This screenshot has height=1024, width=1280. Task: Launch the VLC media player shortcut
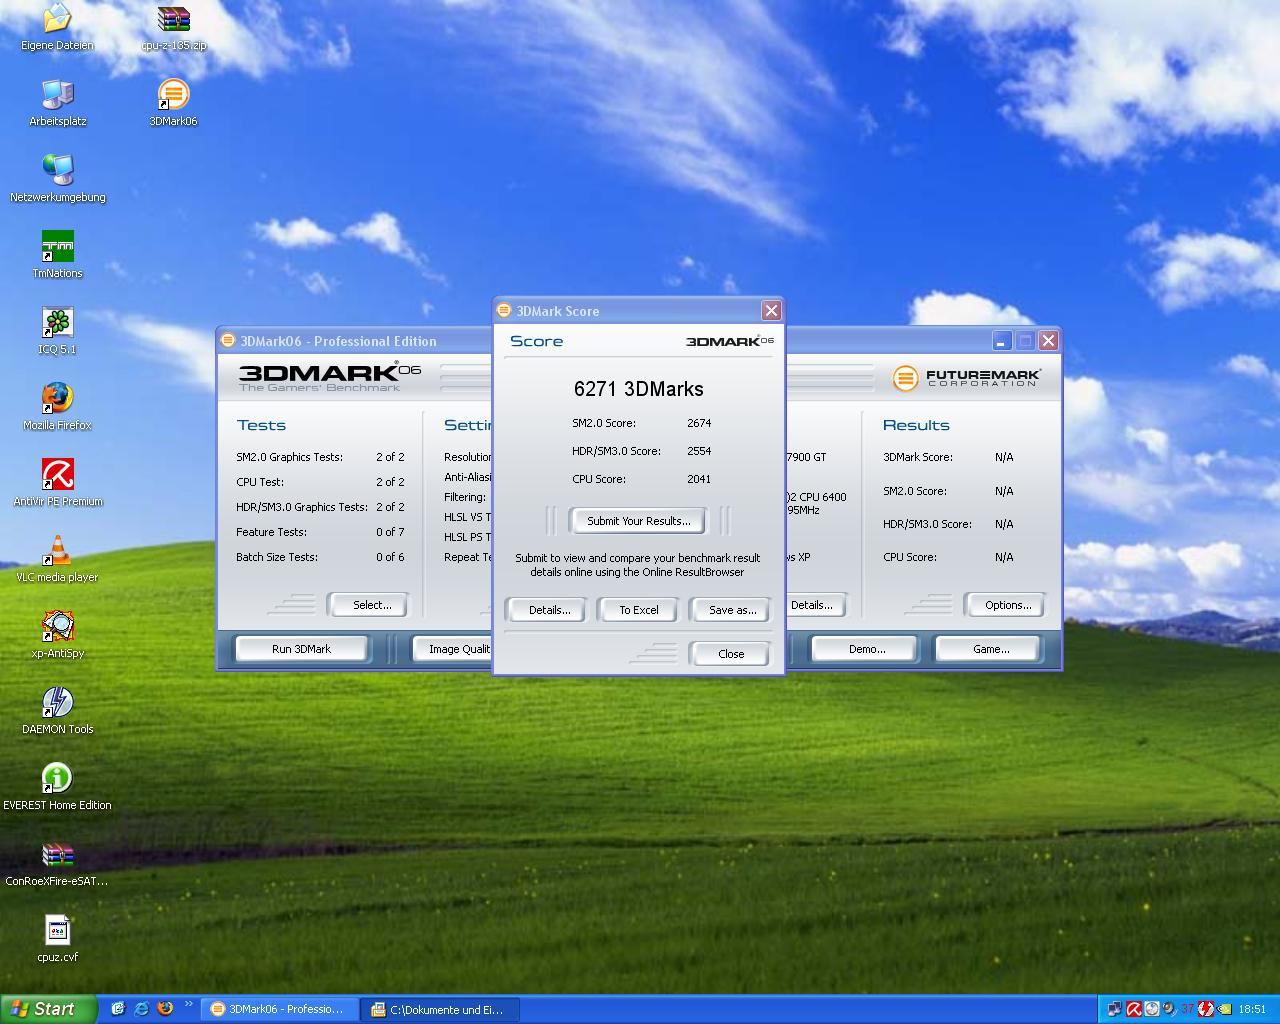point(57,559)
